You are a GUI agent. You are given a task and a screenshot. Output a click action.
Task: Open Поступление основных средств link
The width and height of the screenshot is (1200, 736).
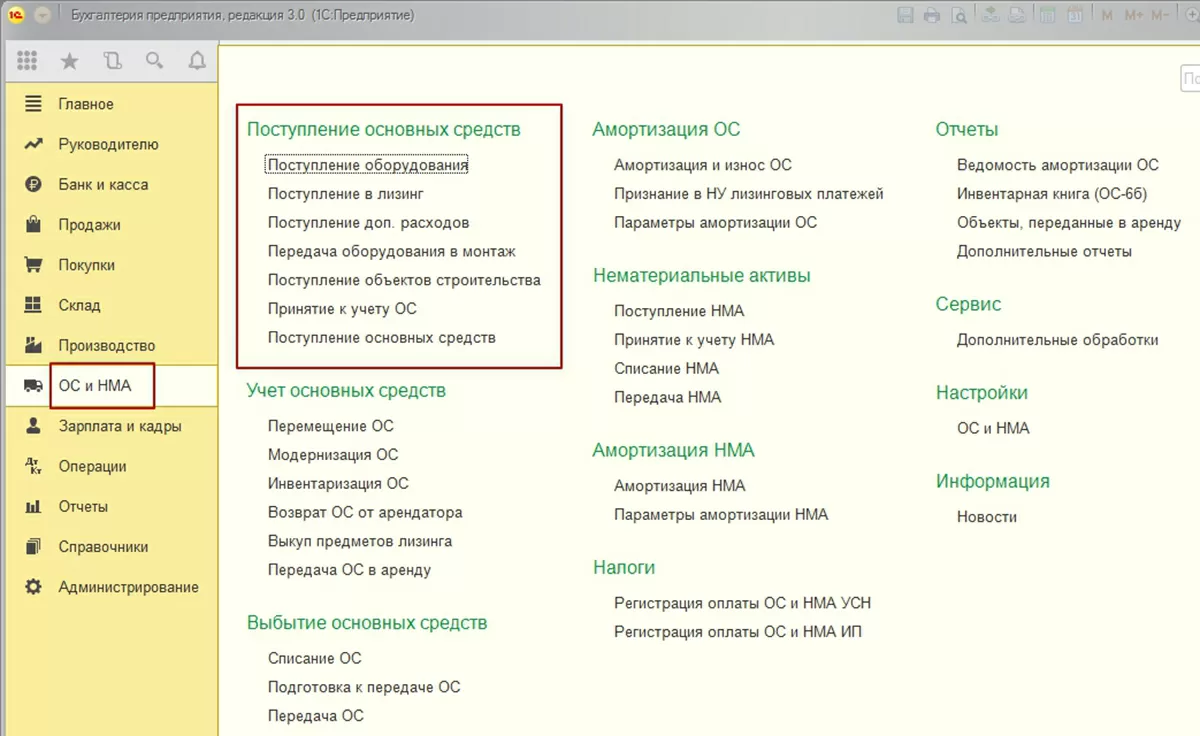coord(382,338)
